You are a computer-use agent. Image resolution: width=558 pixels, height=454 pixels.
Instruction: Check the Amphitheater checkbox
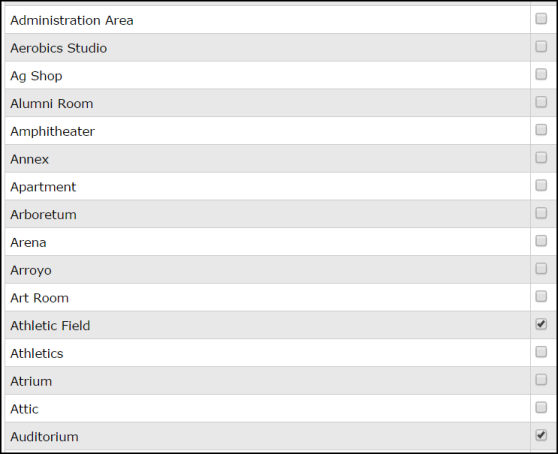541,130
